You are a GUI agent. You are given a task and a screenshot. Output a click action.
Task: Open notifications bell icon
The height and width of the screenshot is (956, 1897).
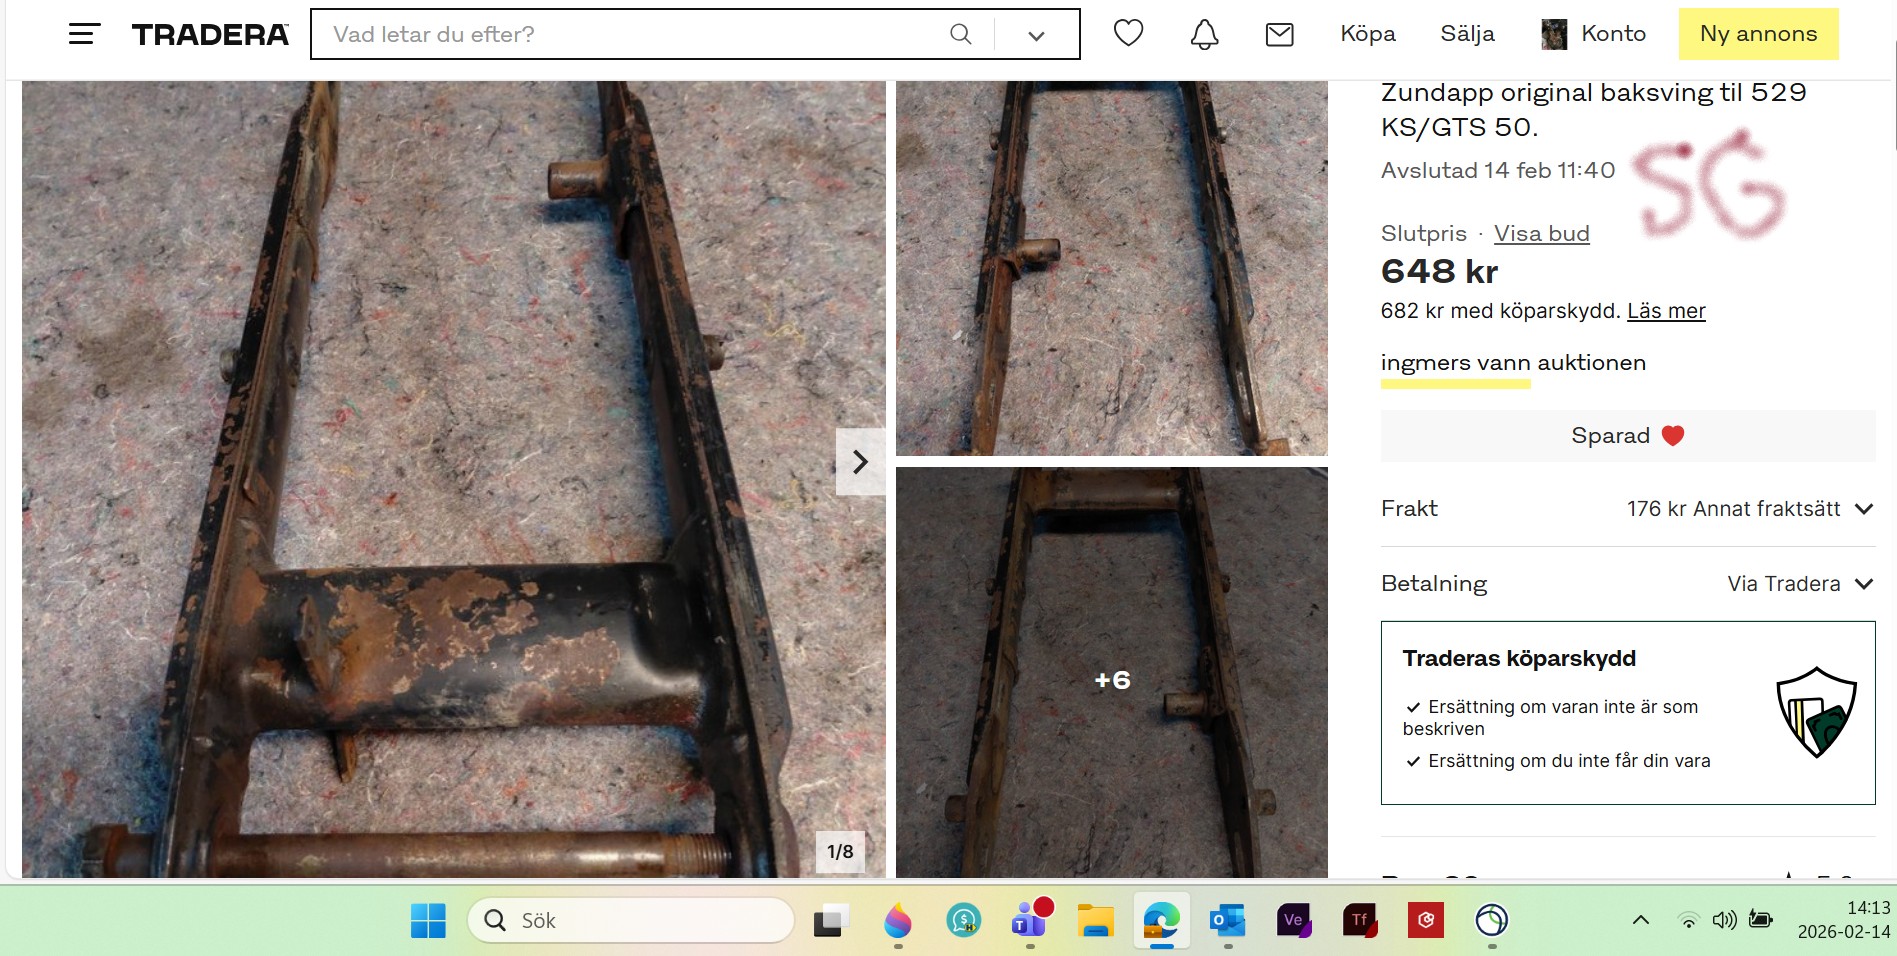coord(1204,34)
